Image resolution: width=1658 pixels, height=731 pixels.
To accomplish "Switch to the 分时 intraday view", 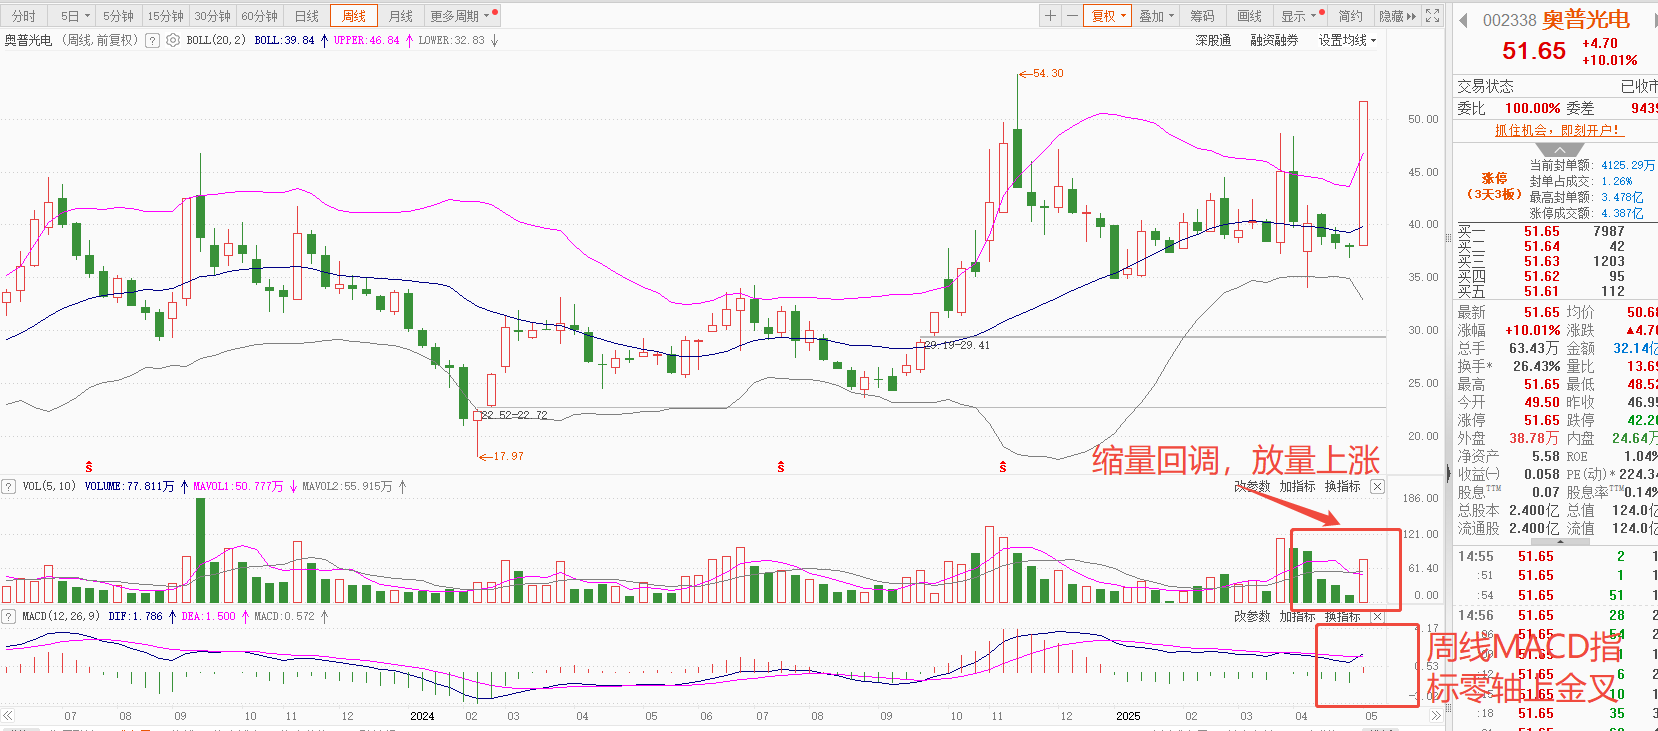I will pos(24,16).
